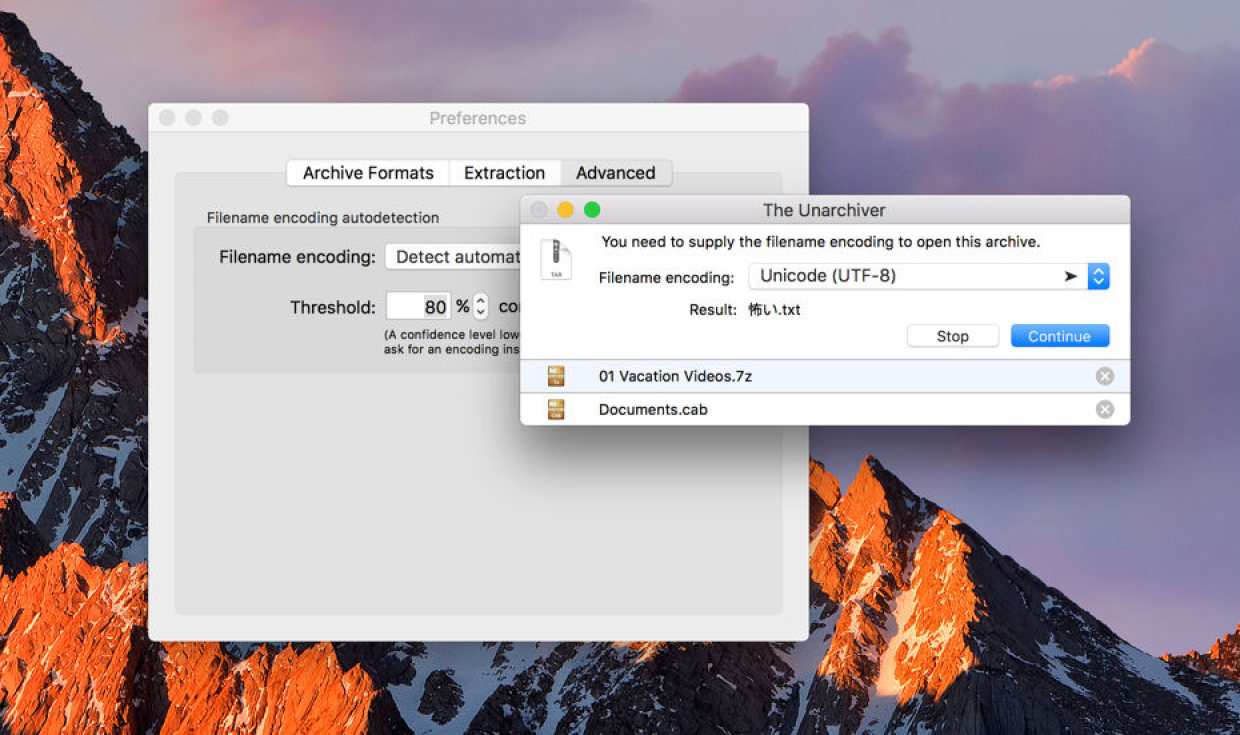
Task: Switch to the Extraction tab
Action: pyautogui.click(x=504, y=173)
